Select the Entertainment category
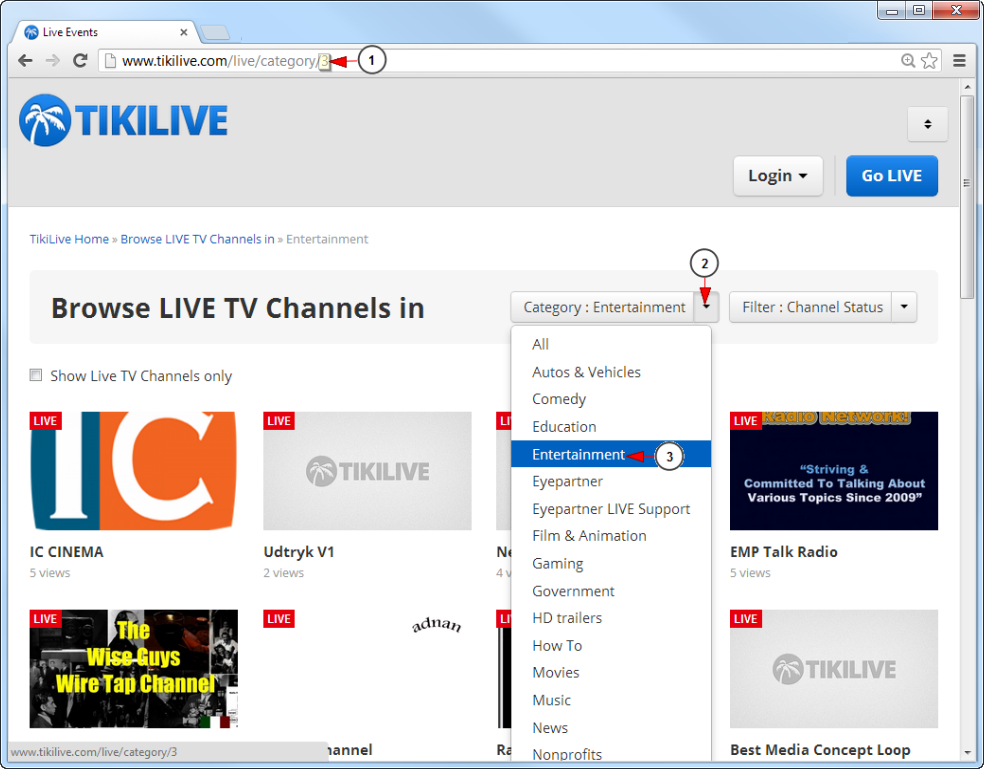The image size is (984, 769). [611, 454]
